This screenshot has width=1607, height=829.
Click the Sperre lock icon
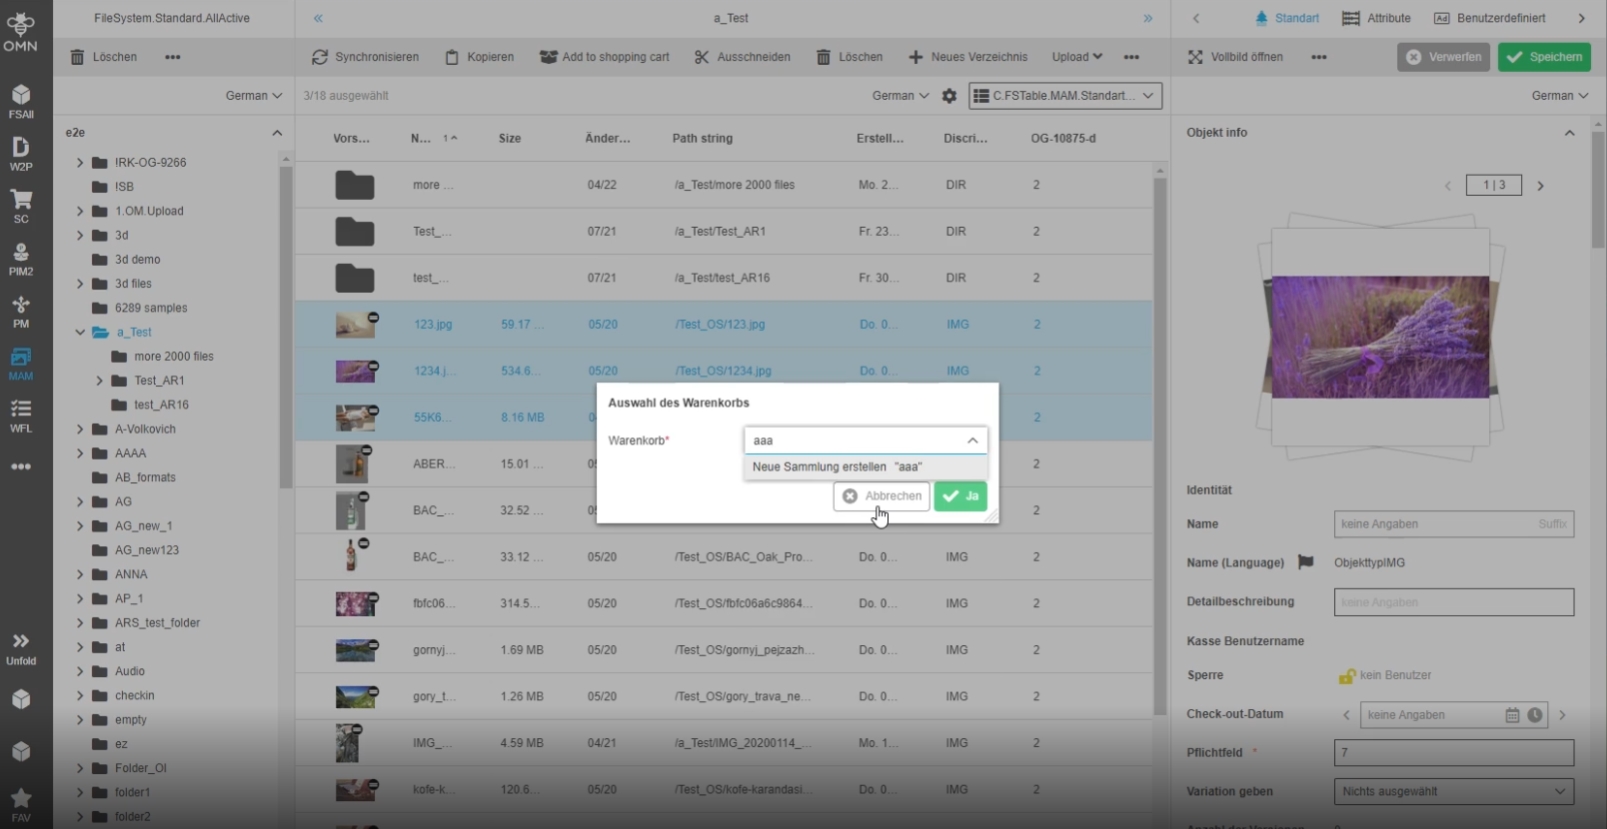point(1346,676)
